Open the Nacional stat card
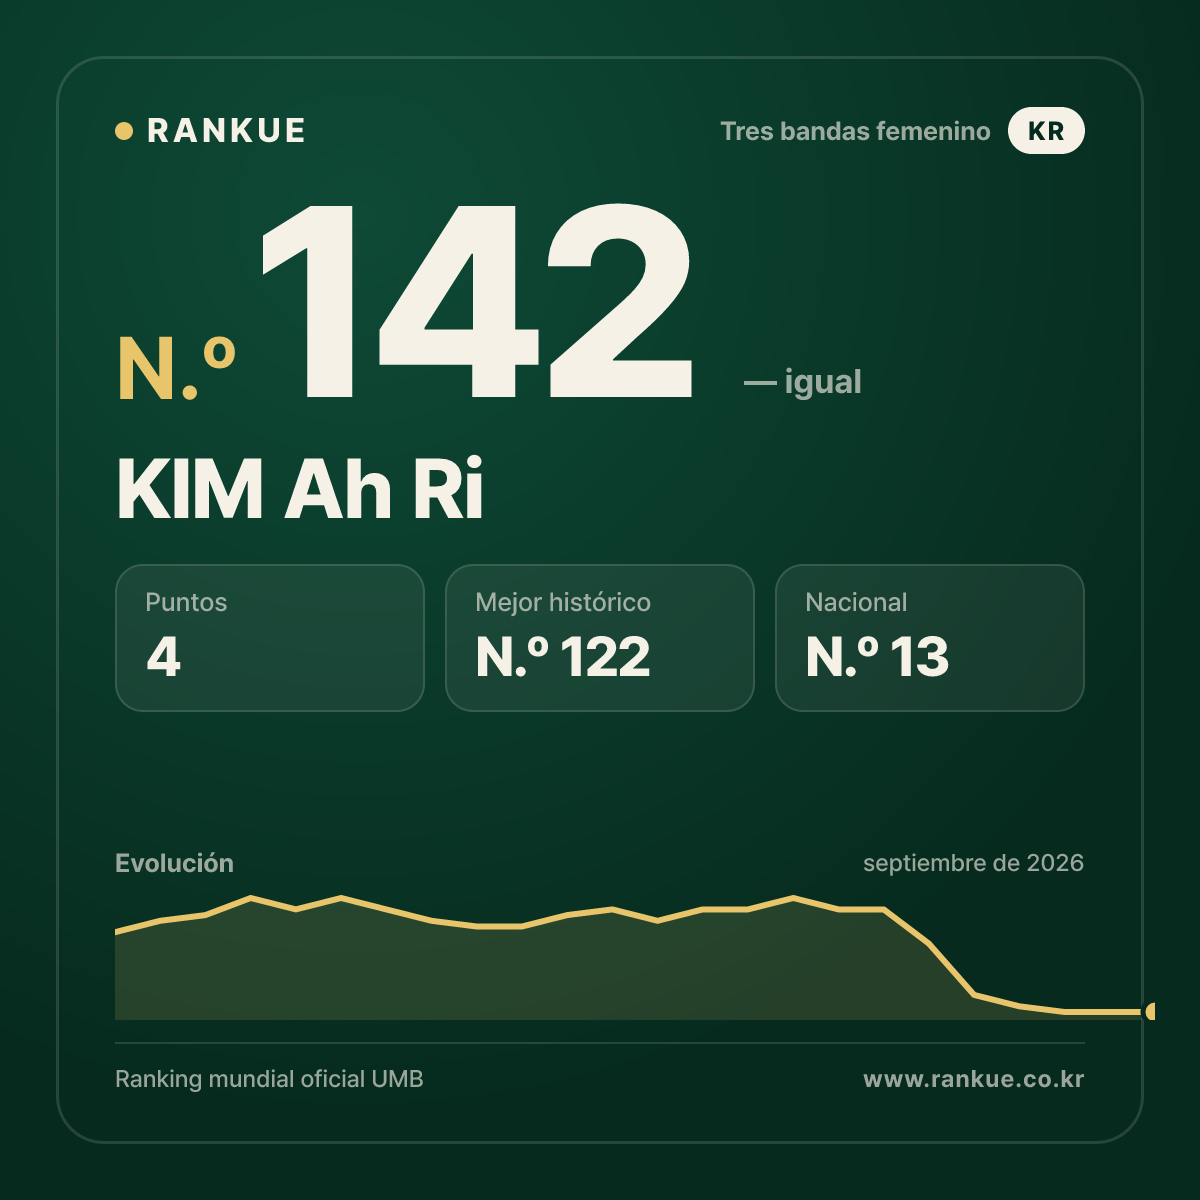The width and height of the screenshot is (1200, 1200). click(930, 638)
